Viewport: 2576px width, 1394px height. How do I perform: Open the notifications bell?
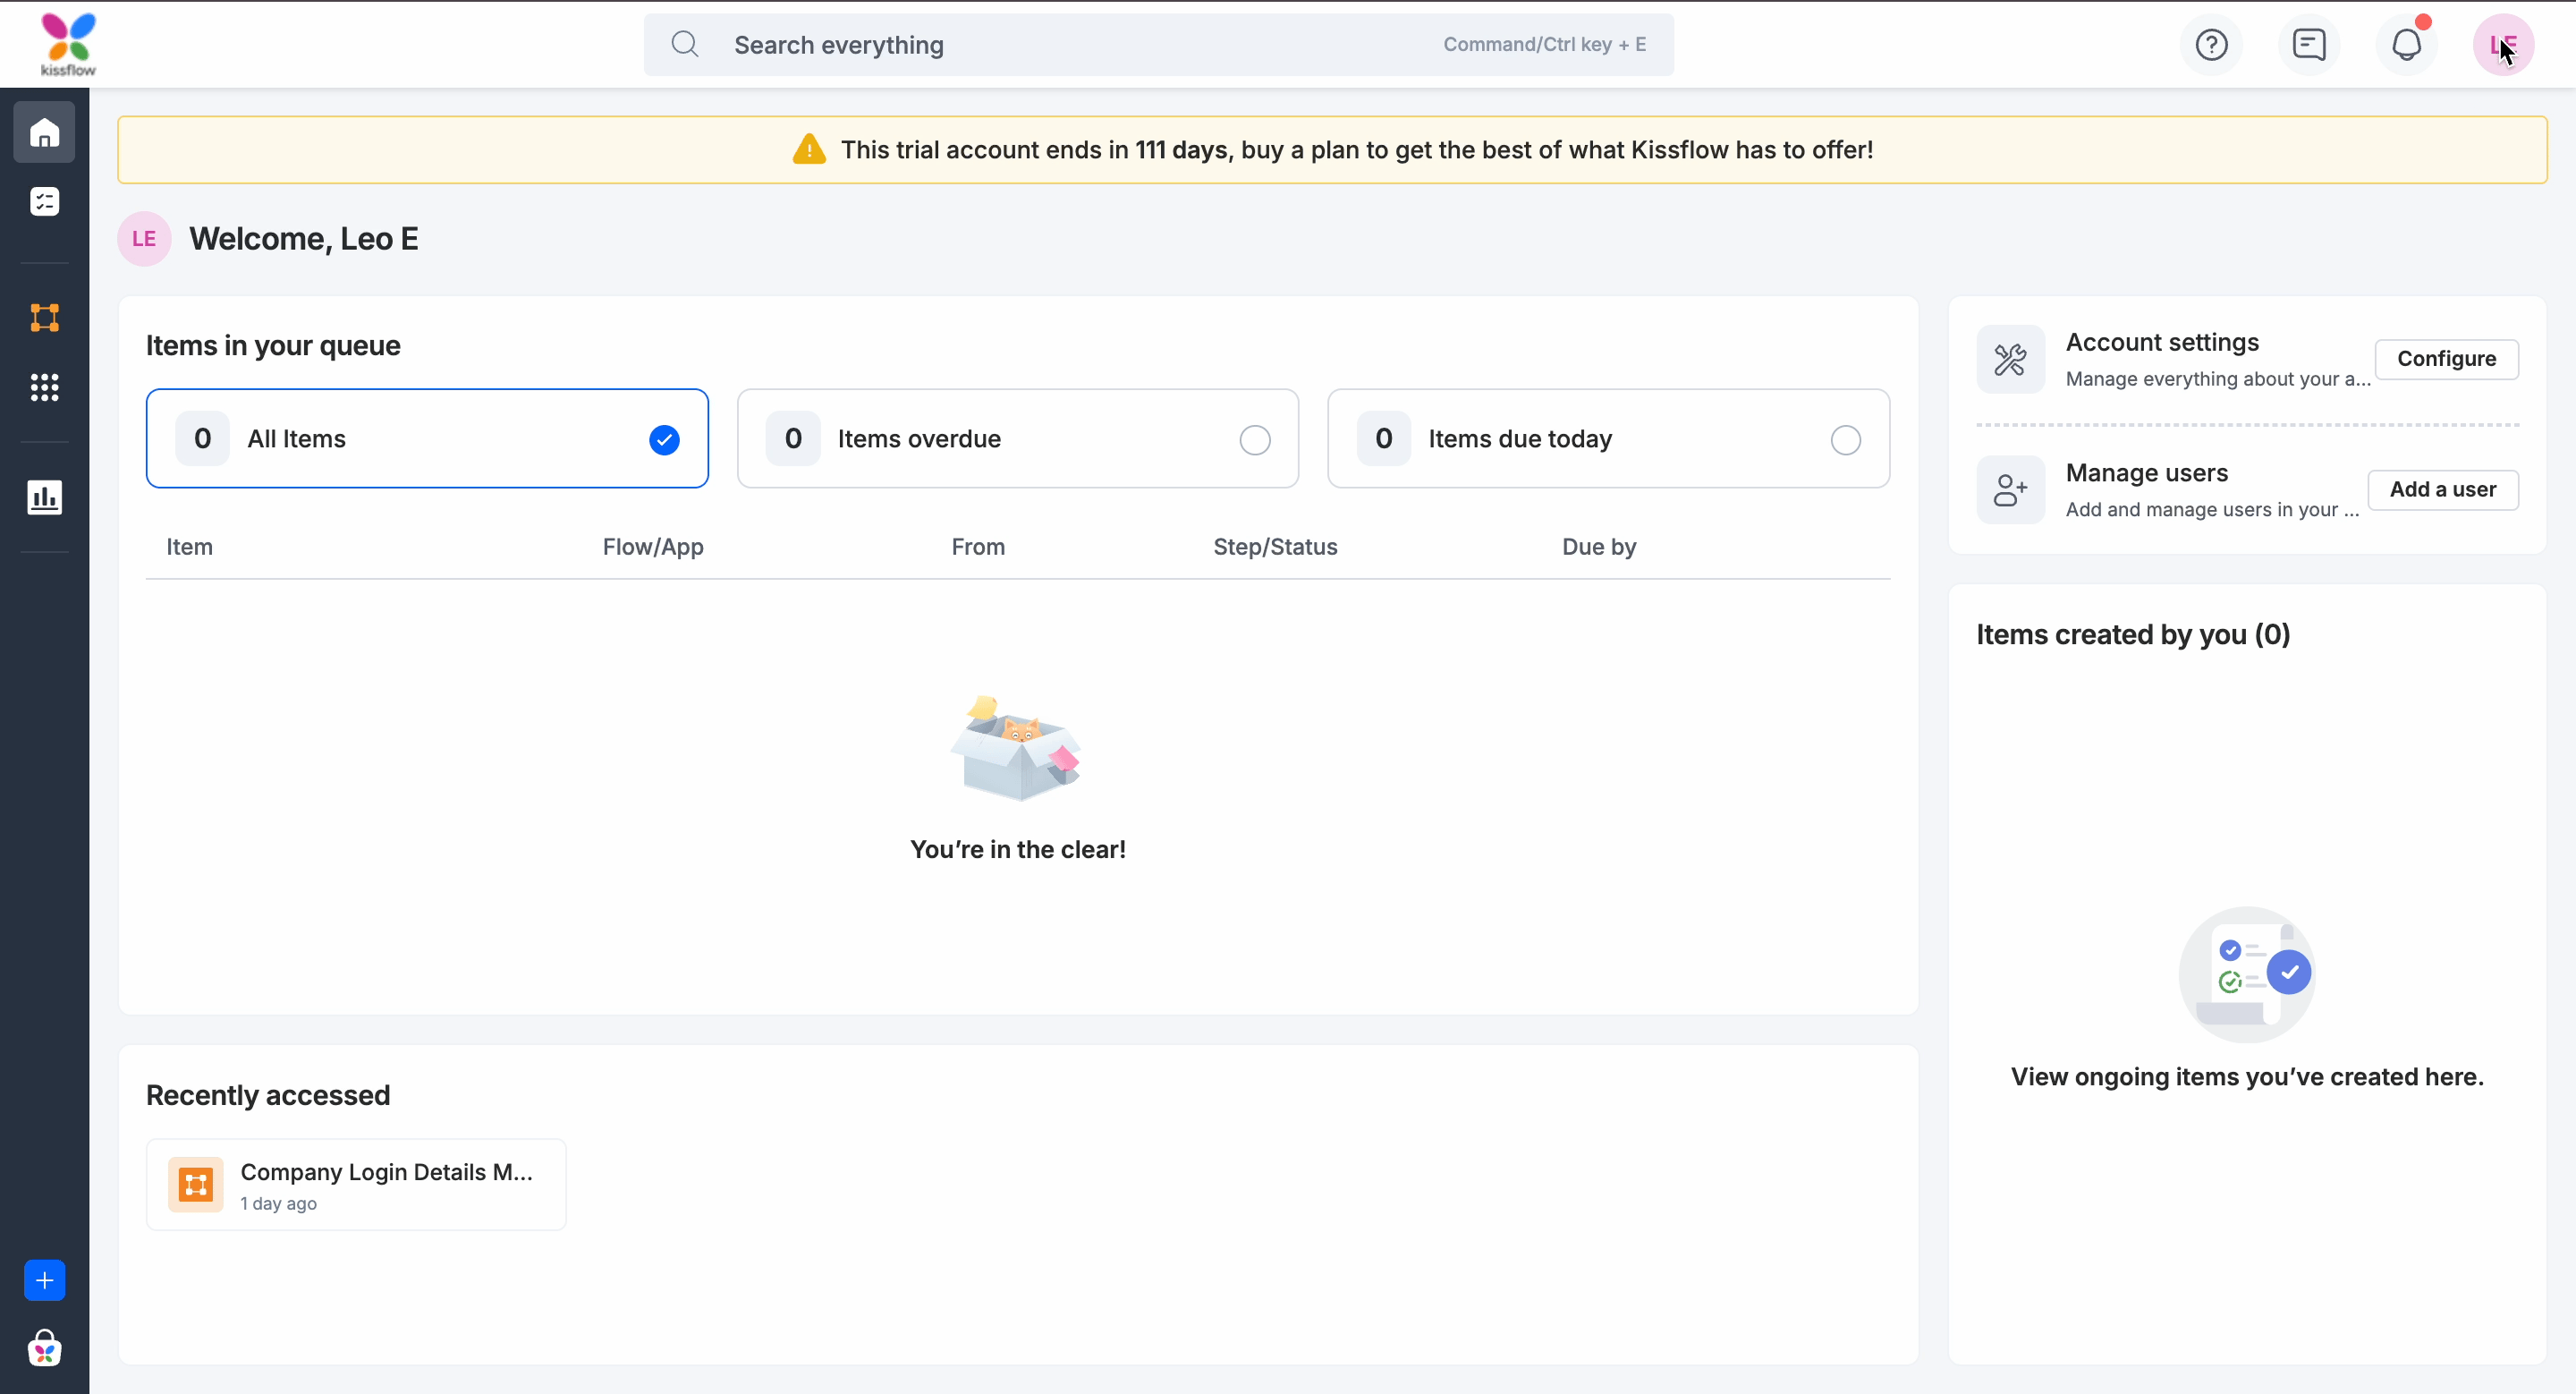(x=2406, y=45)
